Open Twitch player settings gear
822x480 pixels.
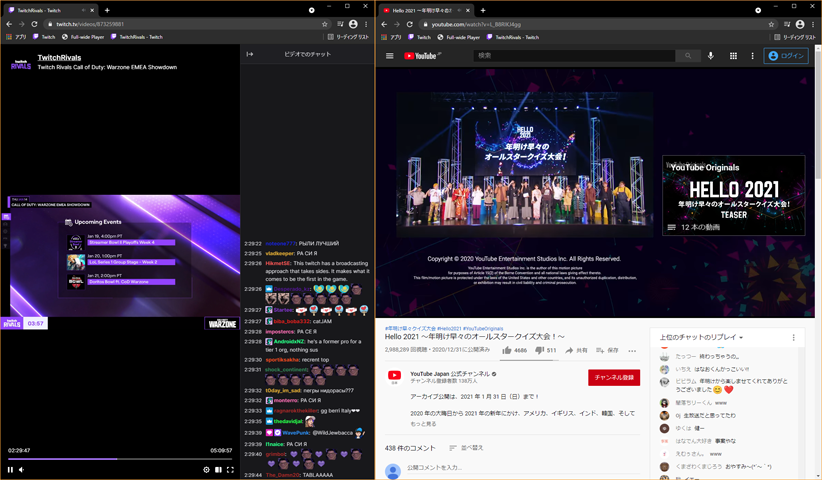(x=207, y=470)
